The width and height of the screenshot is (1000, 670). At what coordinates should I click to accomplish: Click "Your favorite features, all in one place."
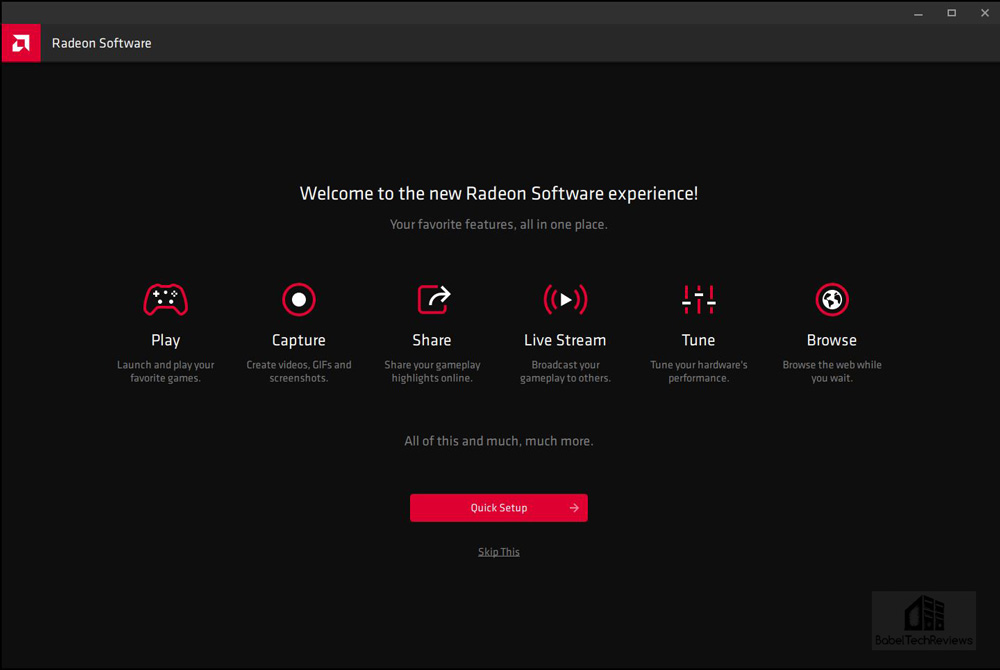pyautogui.click(x=499, y=224)
